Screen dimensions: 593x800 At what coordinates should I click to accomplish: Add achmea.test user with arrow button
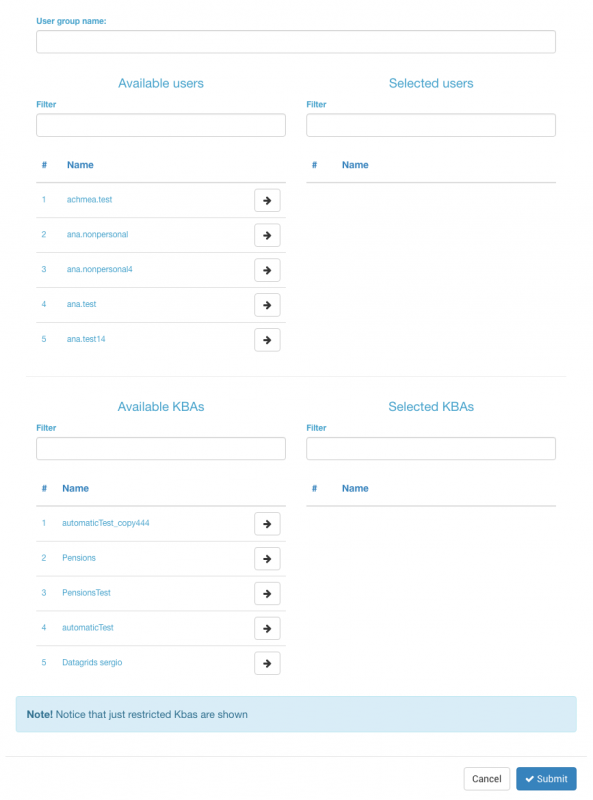click(267, 201)
